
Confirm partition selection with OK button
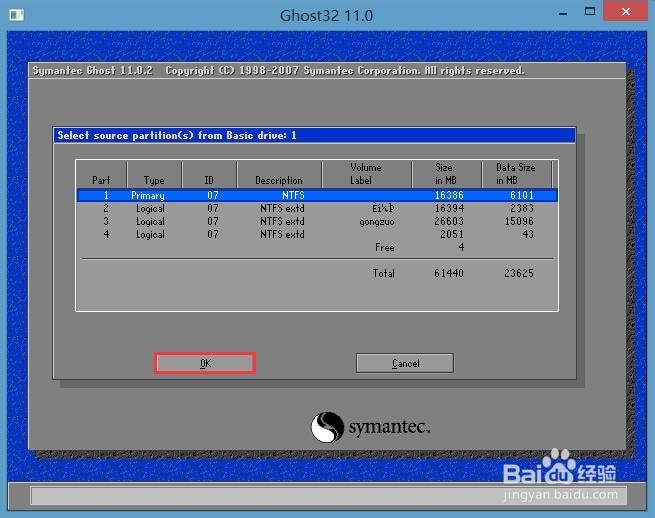point(205,363)
